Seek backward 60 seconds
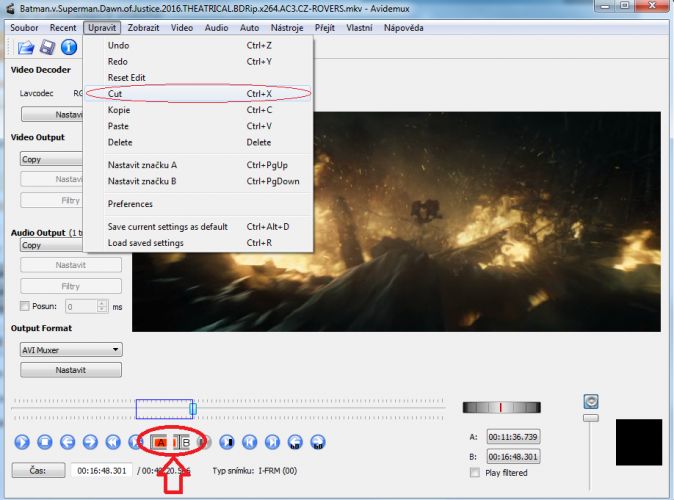This screenshot has height=500, width=674. point(295,442)
